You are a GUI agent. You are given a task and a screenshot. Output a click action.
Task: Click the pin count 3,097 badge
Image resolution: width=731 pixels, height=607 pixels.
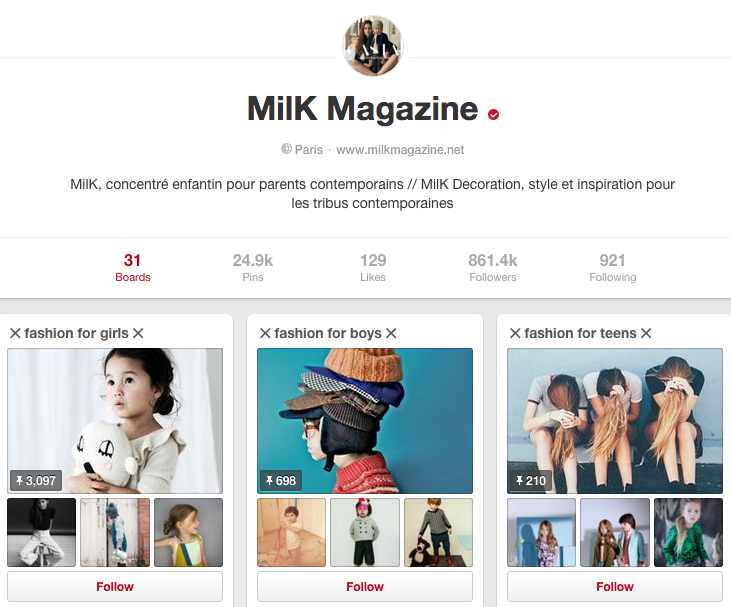pyautogui.click(x=36, y=480)
